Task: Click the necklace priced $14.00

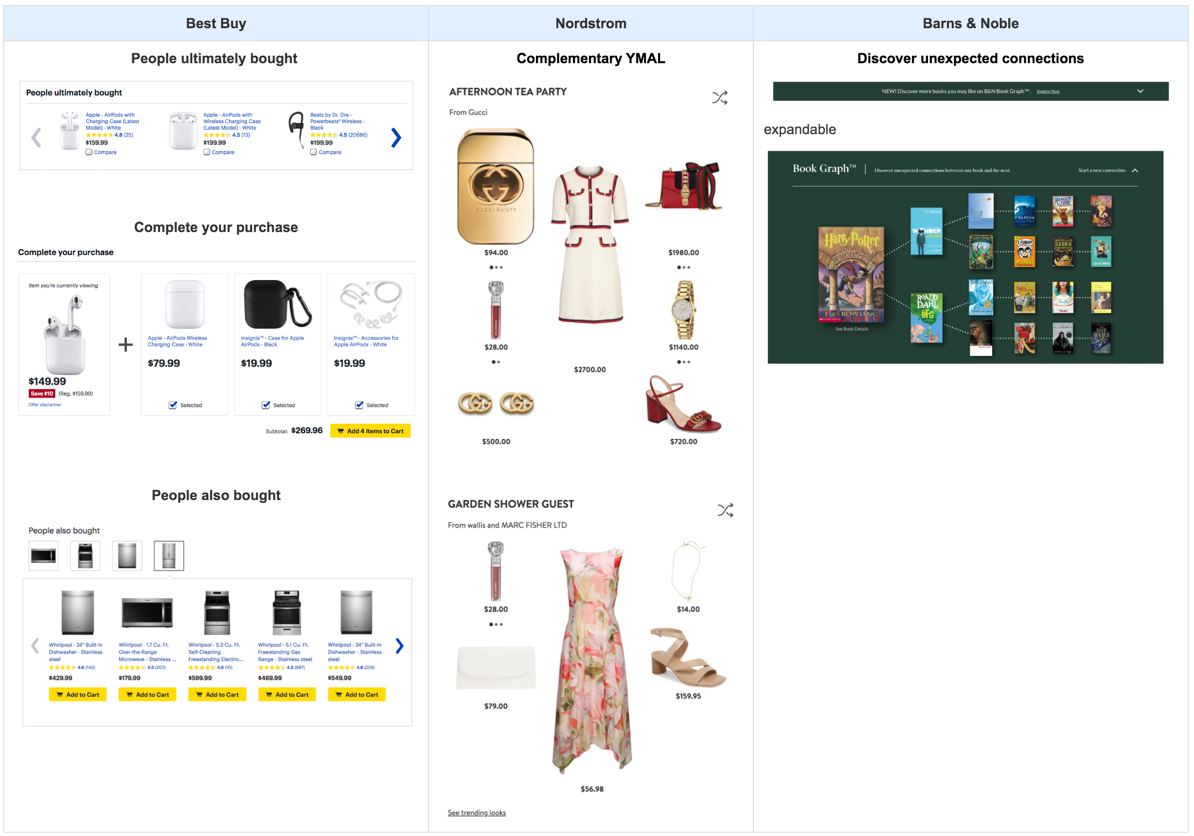Action: pos(688,571)
